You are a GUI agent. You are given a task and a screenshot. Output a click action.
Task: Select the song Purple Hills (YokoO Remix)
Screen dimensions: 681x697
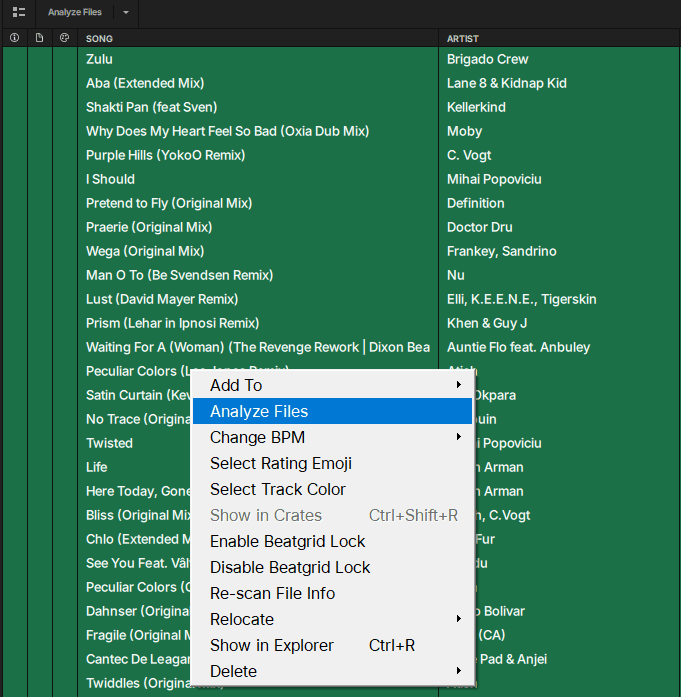coord(165,155)
